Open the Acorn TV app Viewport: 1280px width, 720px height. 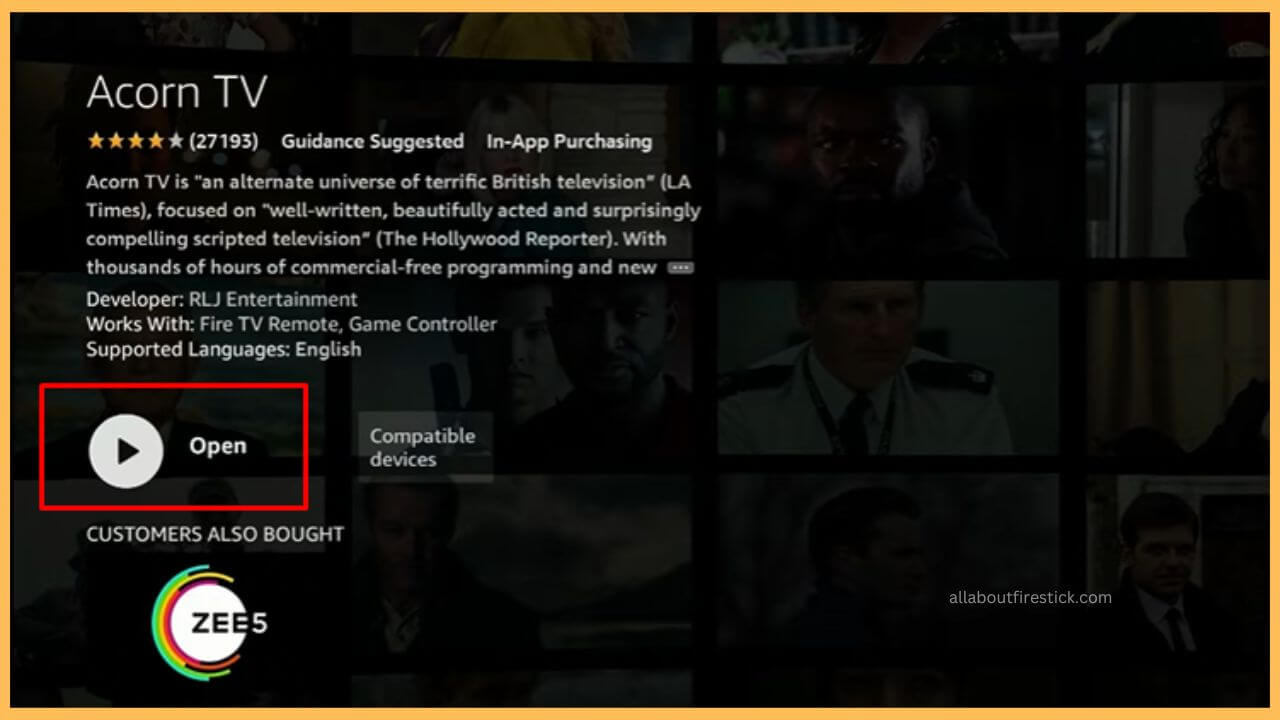[x=174, y=447]
